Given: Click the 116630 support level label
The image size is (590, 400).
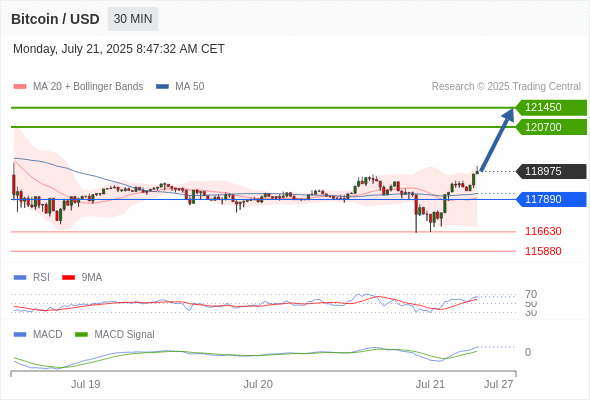Looking at the screenshot, I should point(543,231).
